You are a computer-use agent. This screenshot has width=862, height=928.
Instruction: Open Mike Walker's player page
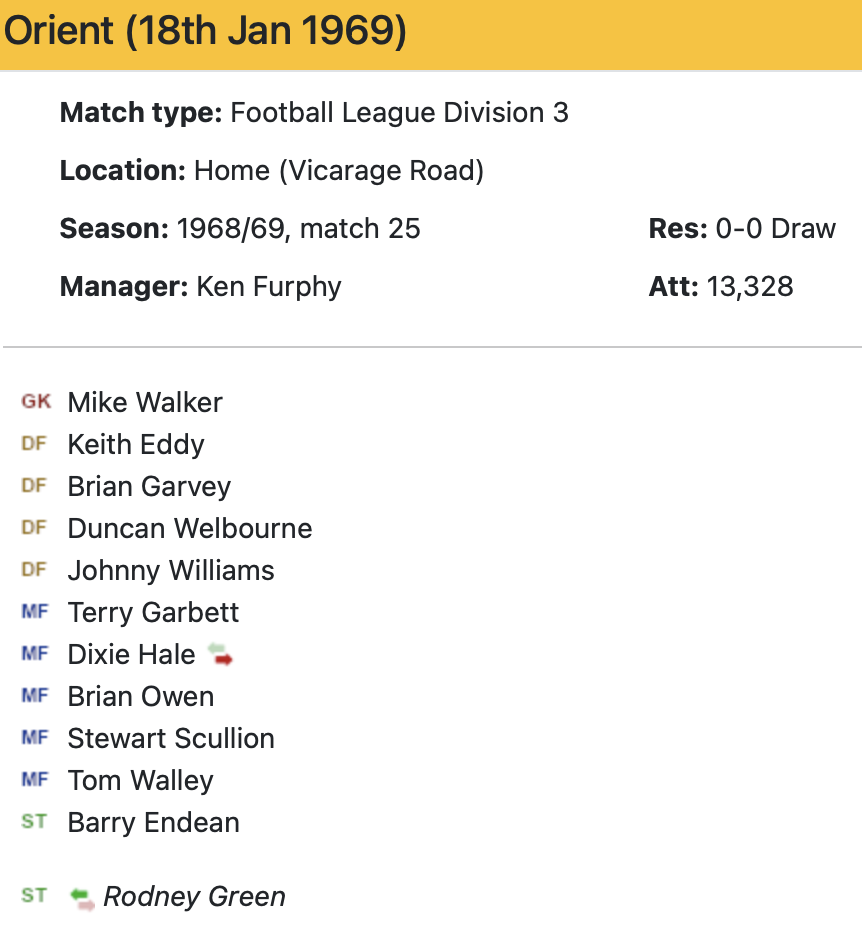point(145,402)
